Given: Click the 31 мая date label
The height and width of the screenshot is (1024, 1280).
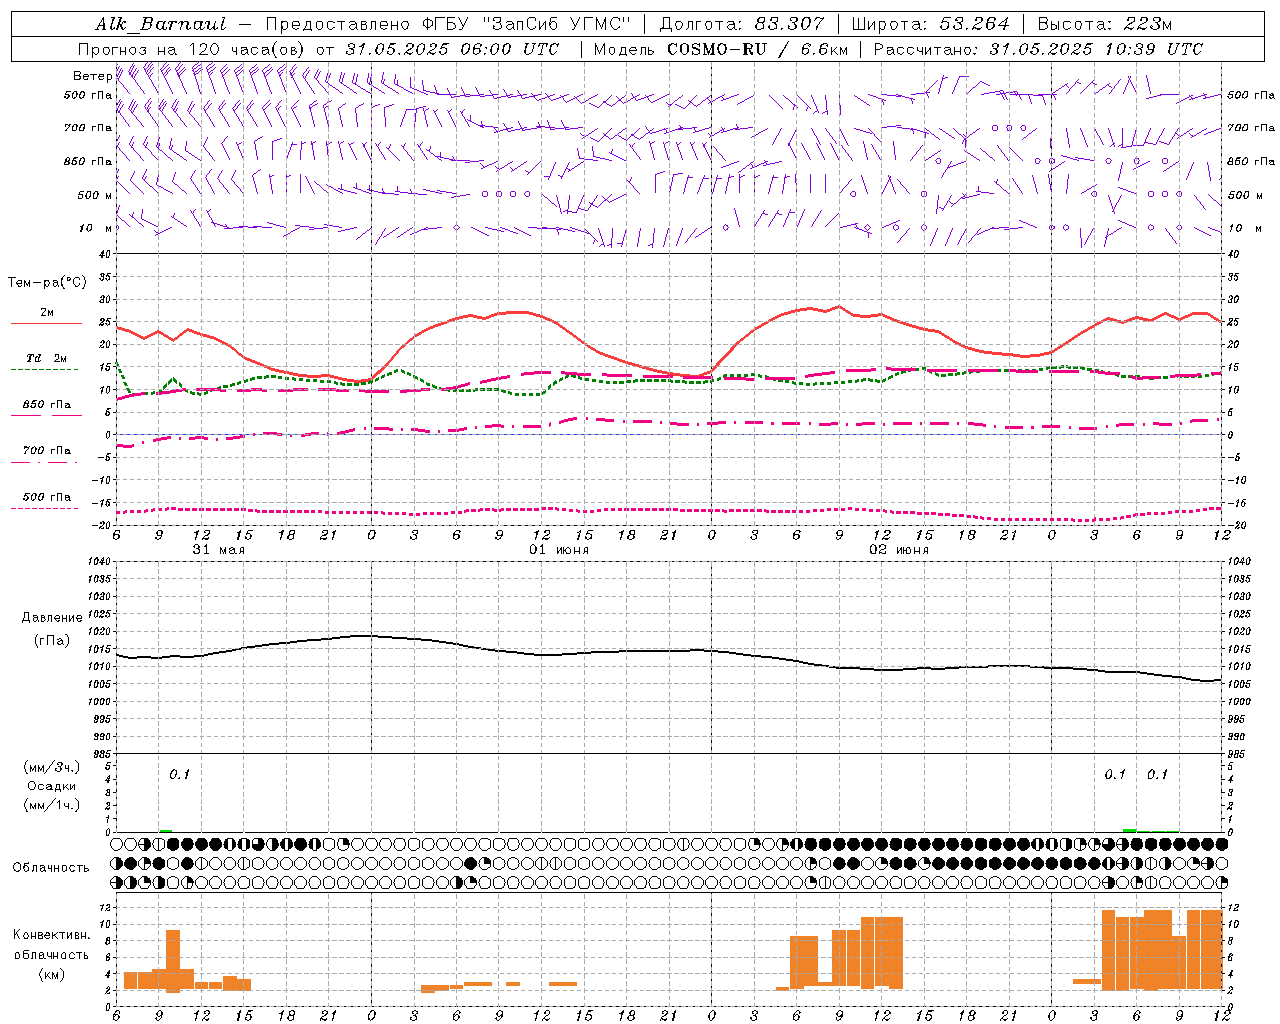Looking at the screenshot, I should click(x=219, y=550).
